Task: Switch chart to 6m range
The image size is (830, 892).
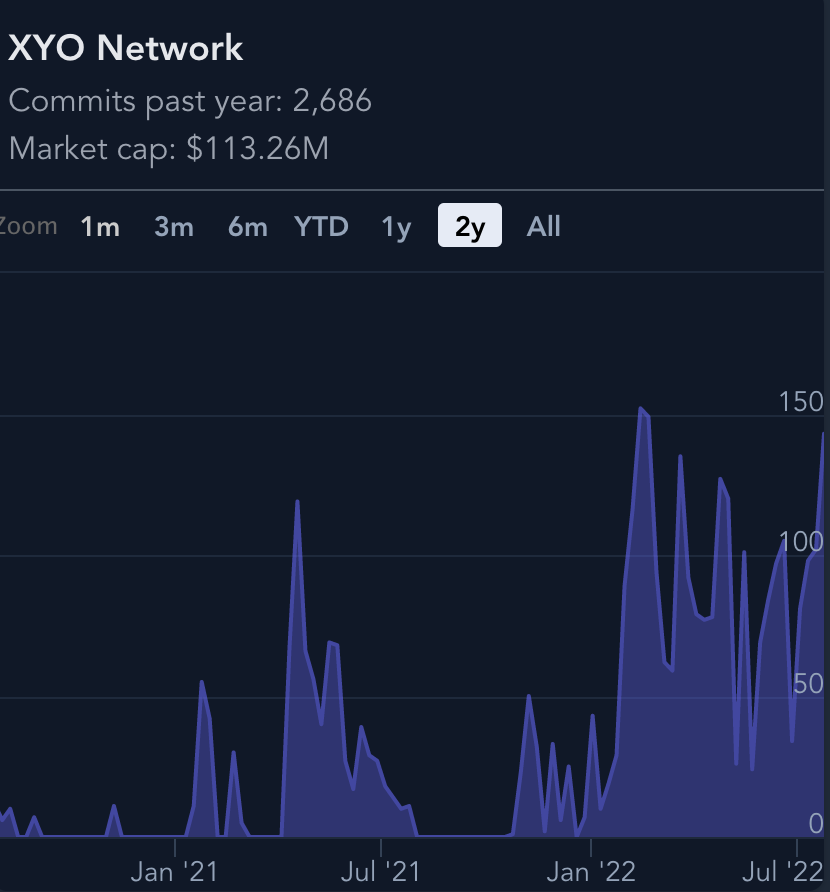Action: 248,226
